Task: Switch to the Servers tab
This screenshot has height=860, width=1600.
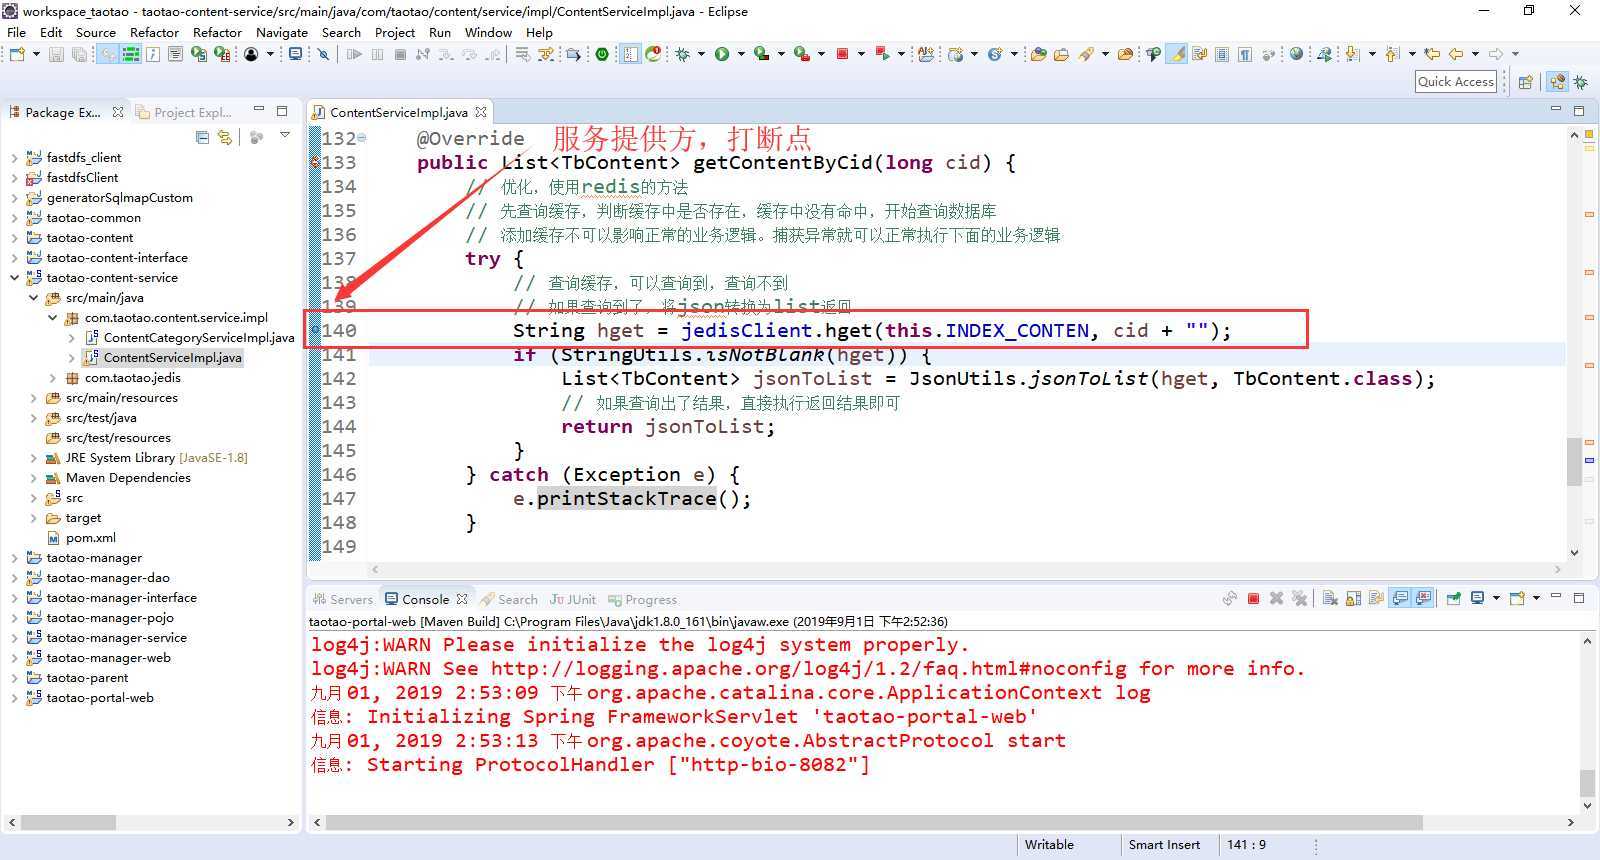Action: tap(343, 599)
